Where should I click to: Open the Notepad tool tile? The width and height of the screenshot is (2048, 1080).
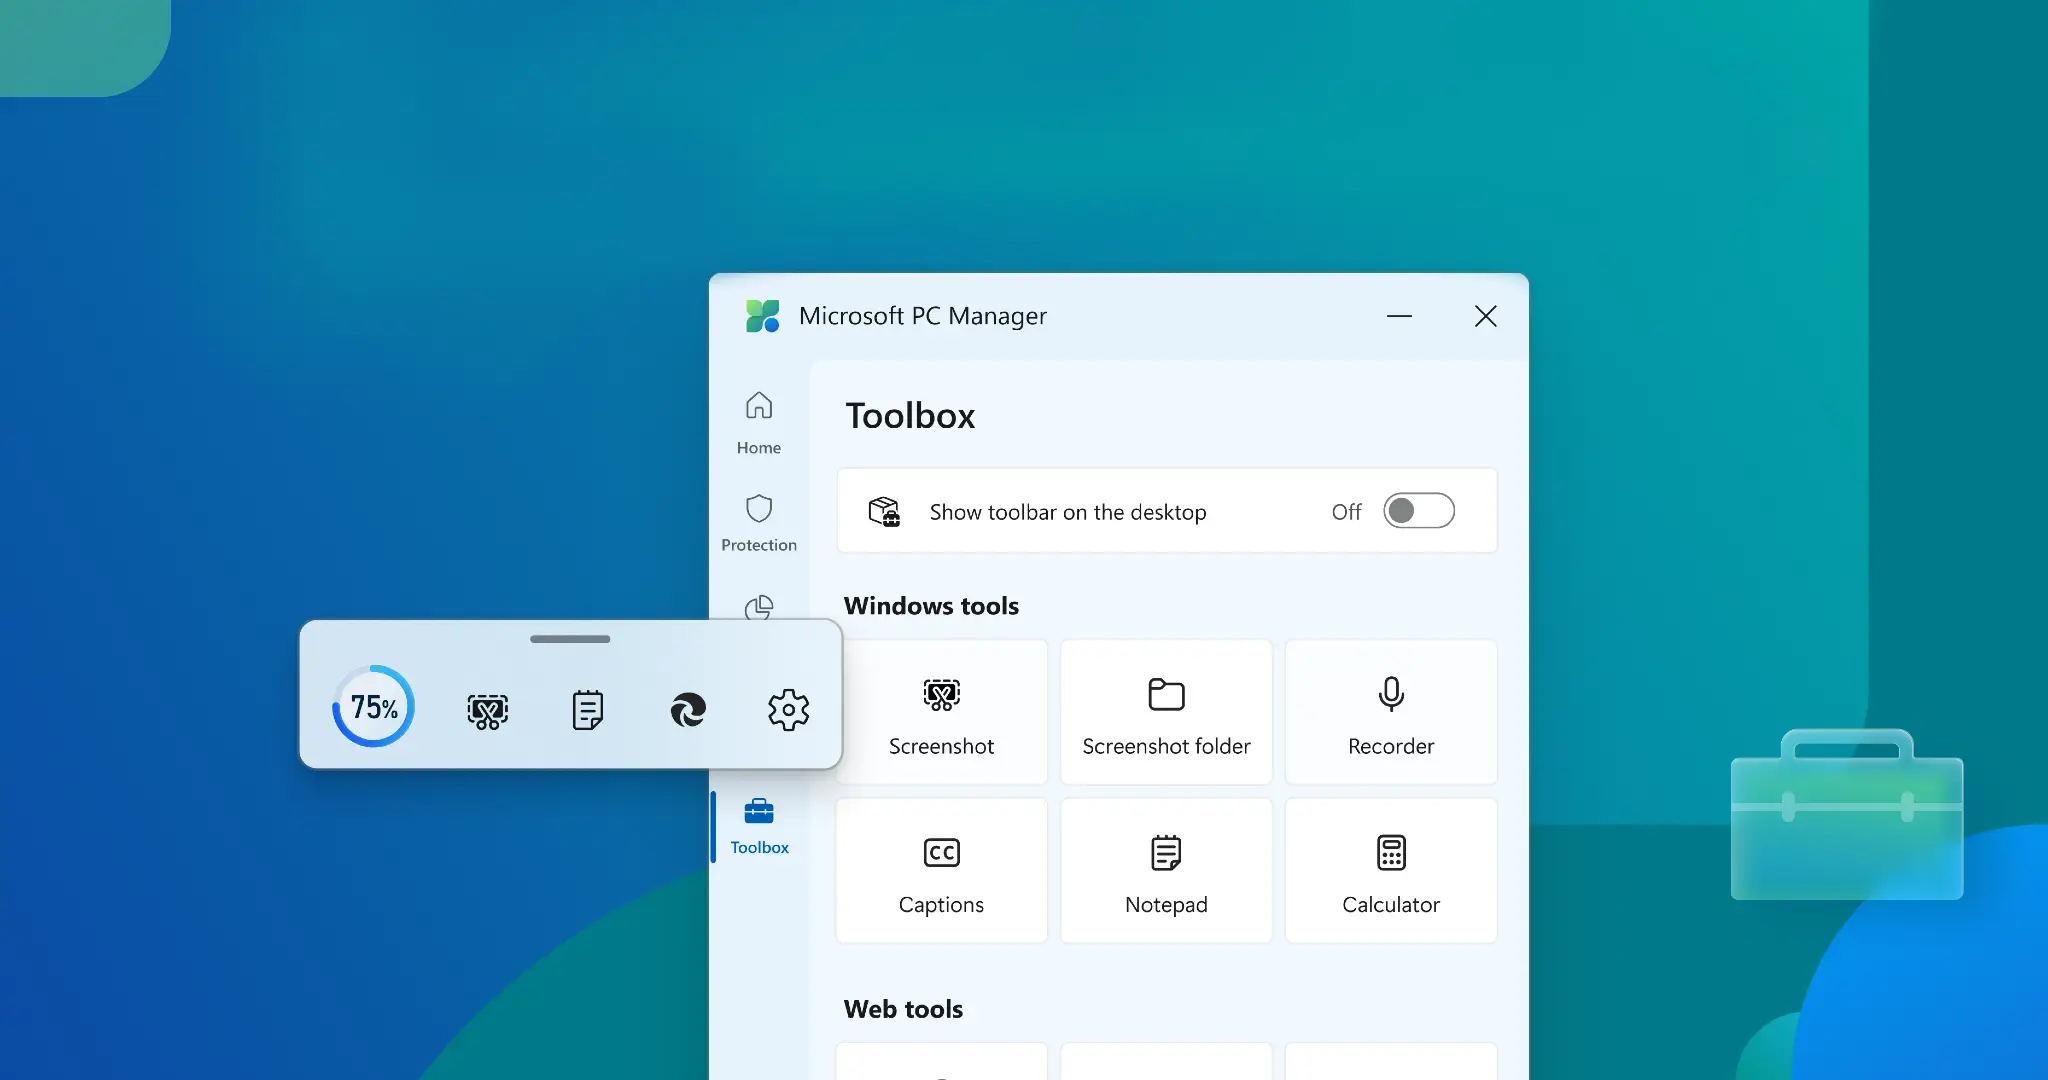pos(1166,871)
